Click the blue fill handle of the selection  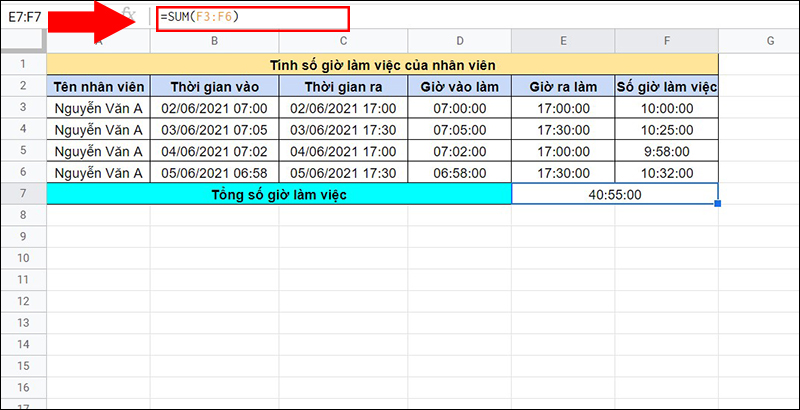(718, 203)
